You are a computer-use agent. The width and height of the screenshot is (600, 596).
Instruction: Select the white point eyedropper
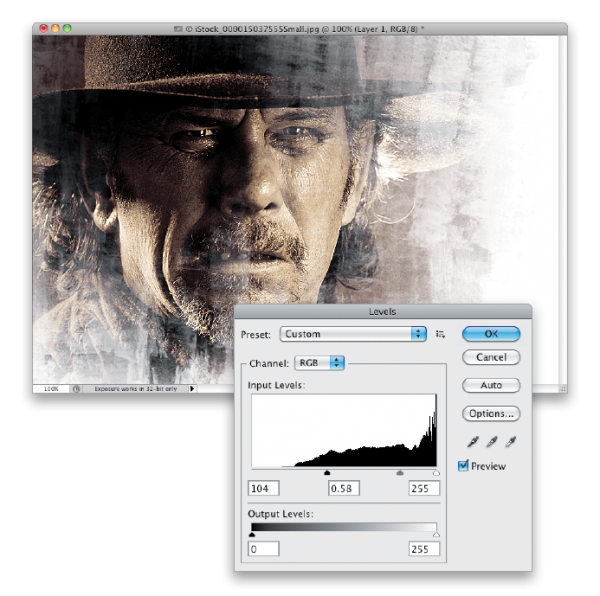(x=509, y=442)
